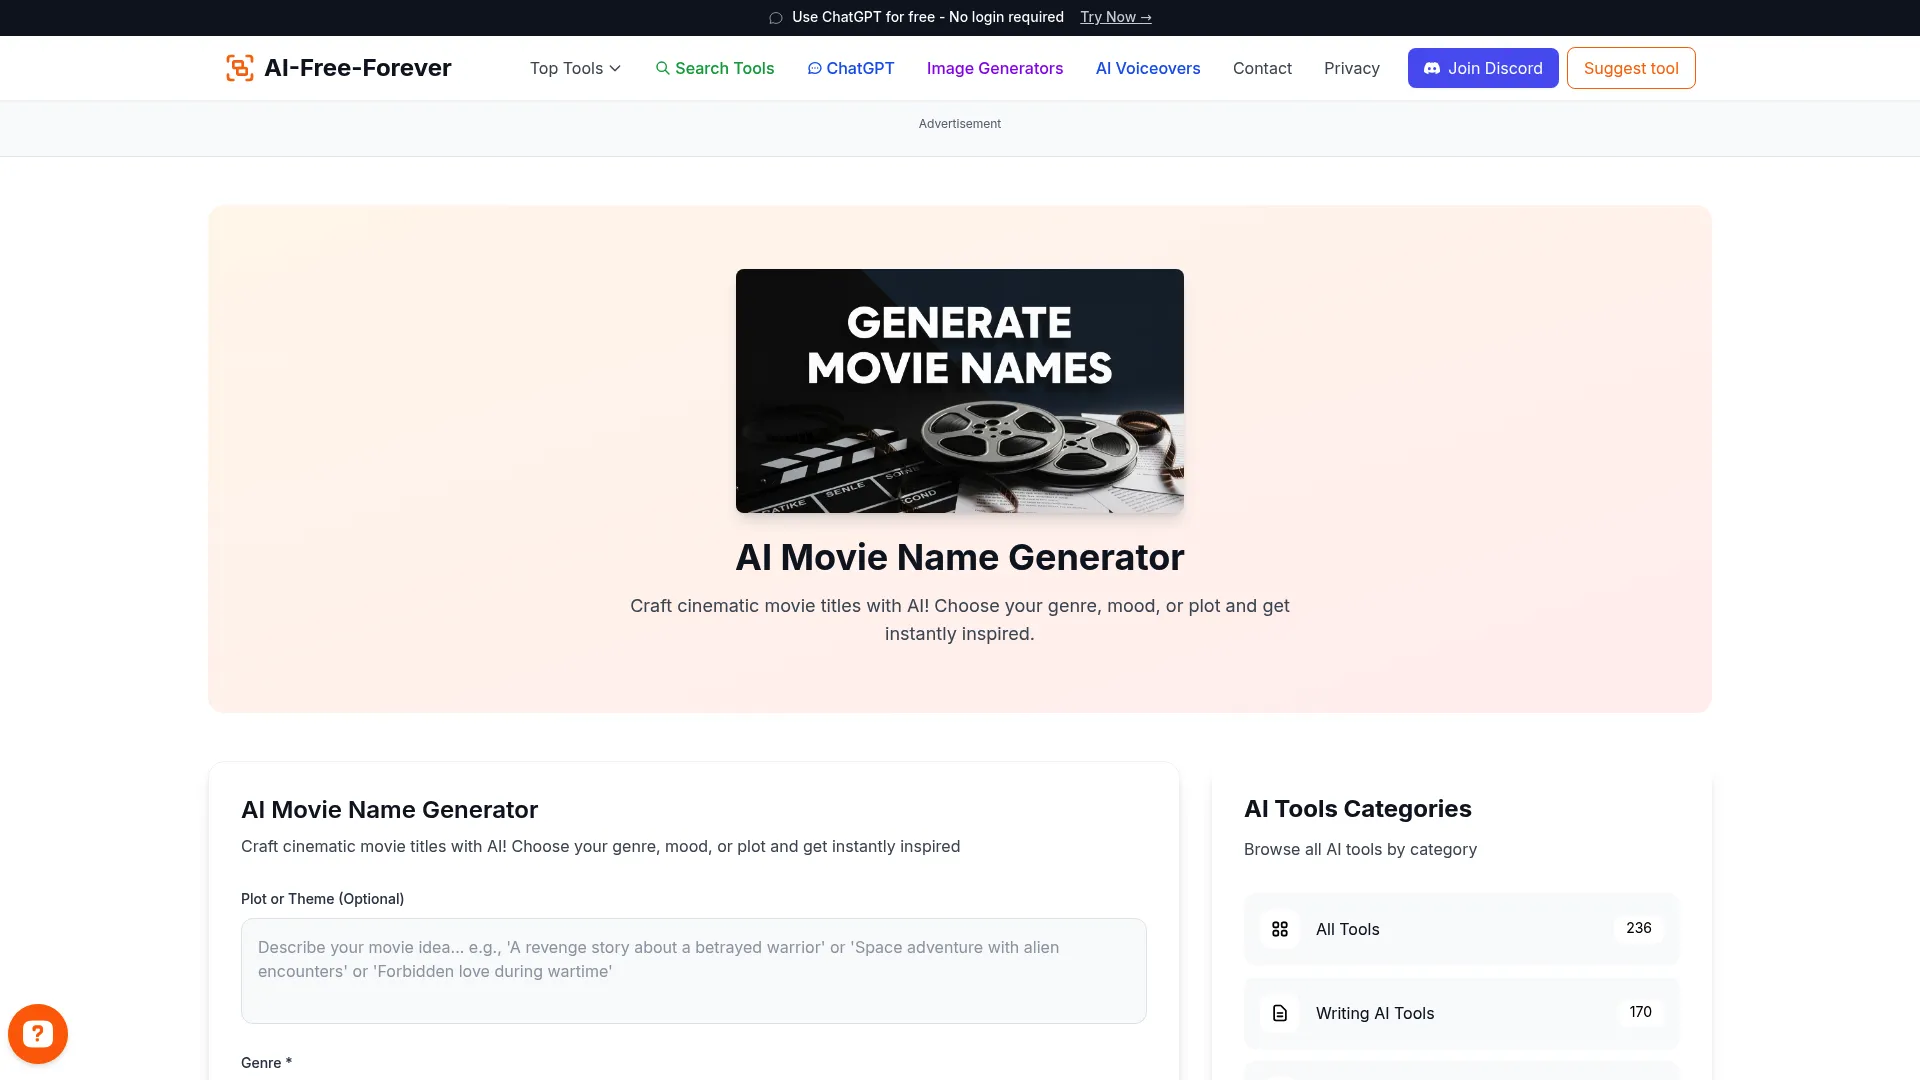Image resolution: width=1920 pixels, height=1080 pixels.
Task: Click the Generate Movie Names banner image
Action: tap(959, 391)
